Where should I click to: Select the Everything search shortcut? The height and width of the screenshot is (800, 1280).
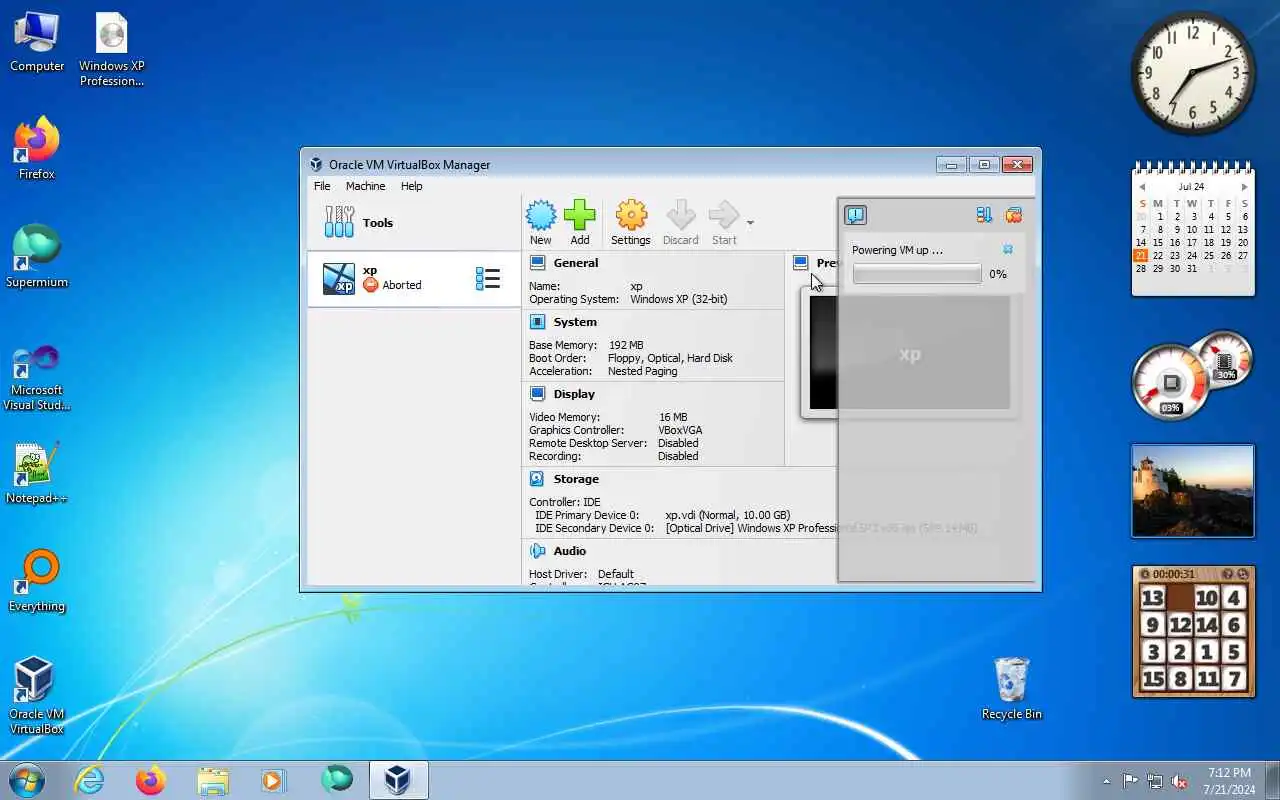pos(37,581)
